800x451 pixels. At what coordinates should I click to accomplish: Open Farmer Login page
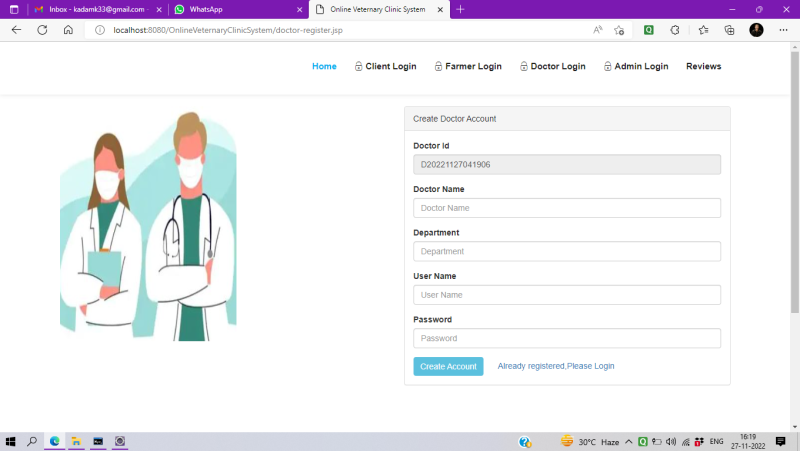tap(468, 66)
